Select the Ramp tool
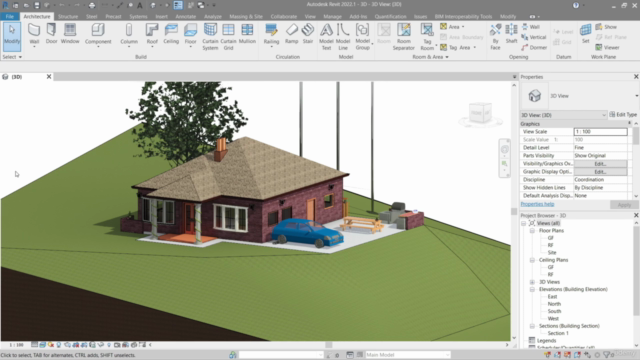 click(x=291, y=34)
